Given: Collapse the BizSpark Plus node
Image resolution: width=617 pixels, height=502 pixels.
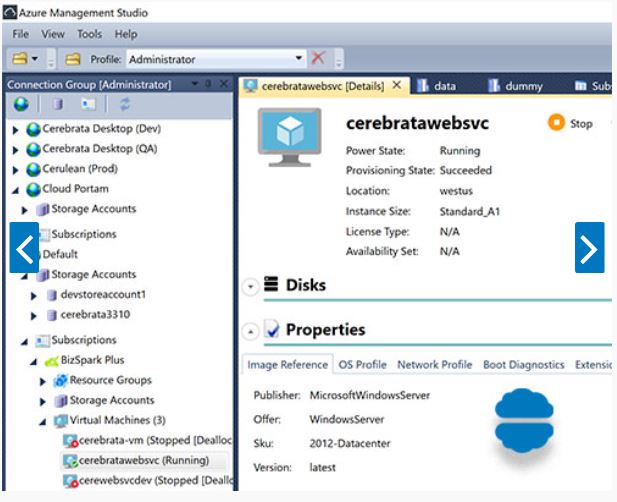Looking at the screenshot, I should [33, 361].
